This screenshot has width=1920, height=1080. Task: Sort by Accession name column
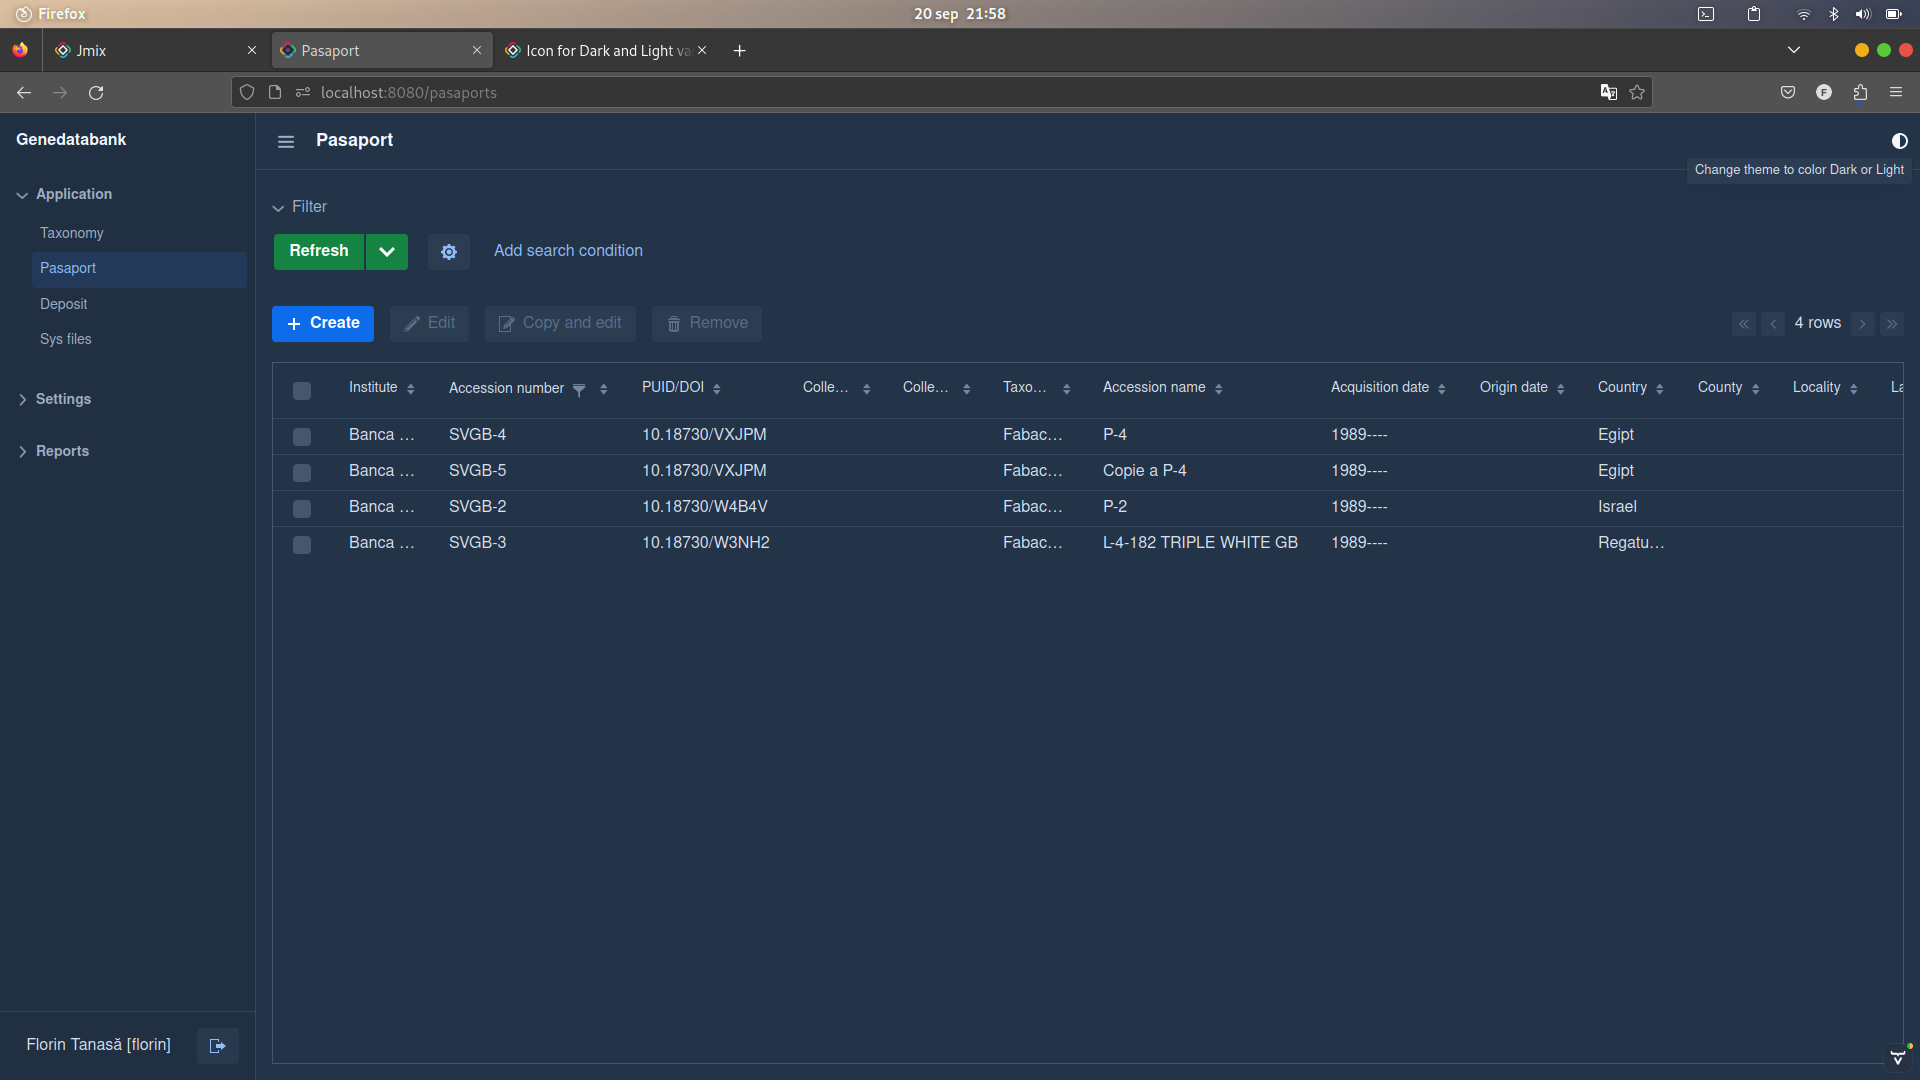[1219, 389]
